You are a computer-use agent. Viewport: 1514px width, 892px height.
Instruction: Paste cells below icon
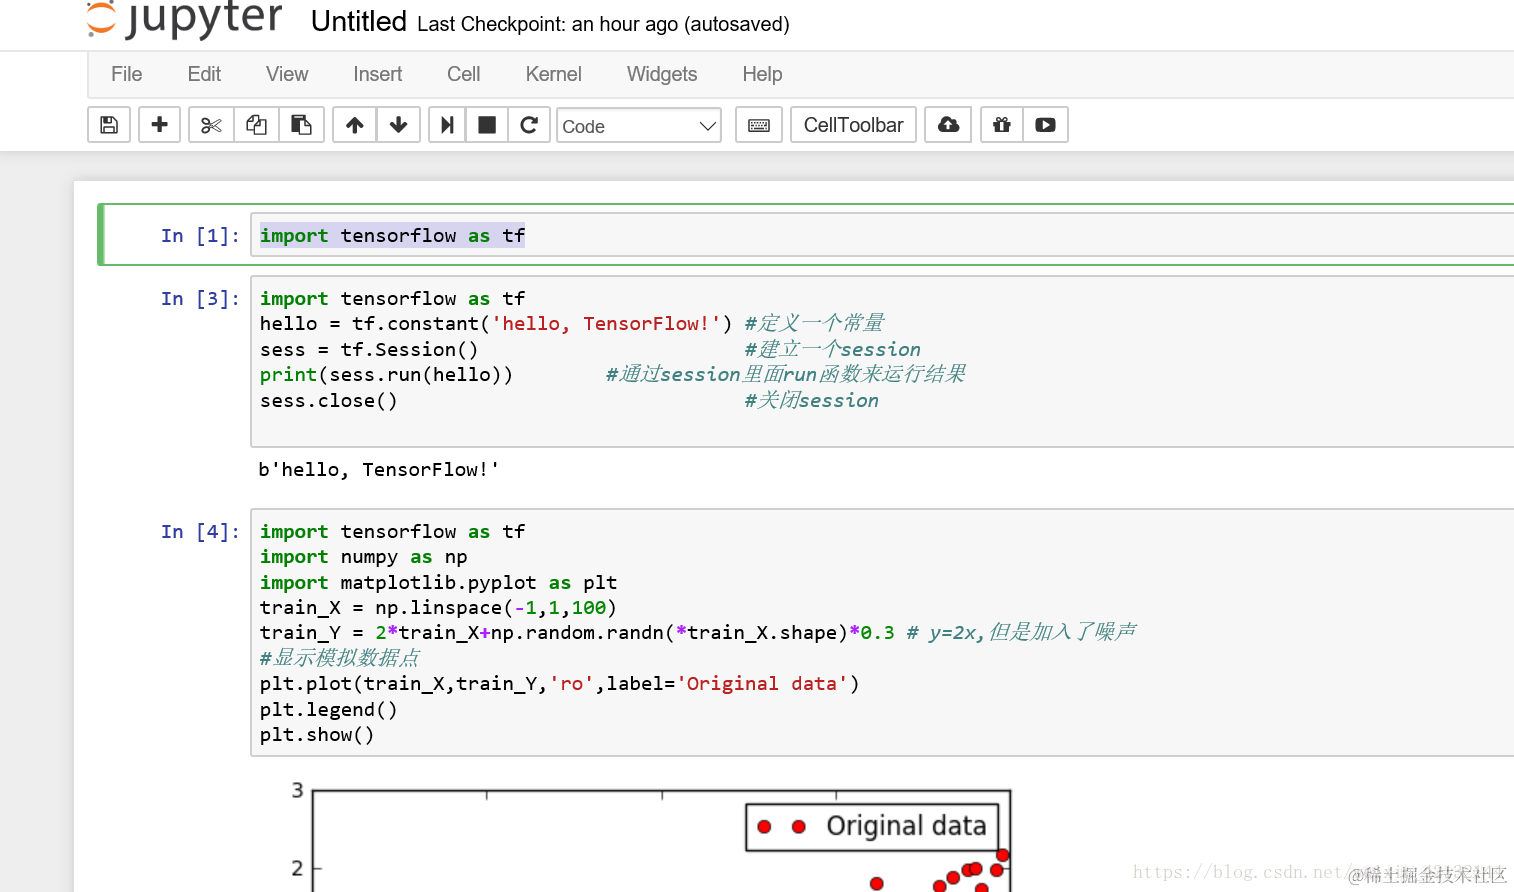[301, 125]
